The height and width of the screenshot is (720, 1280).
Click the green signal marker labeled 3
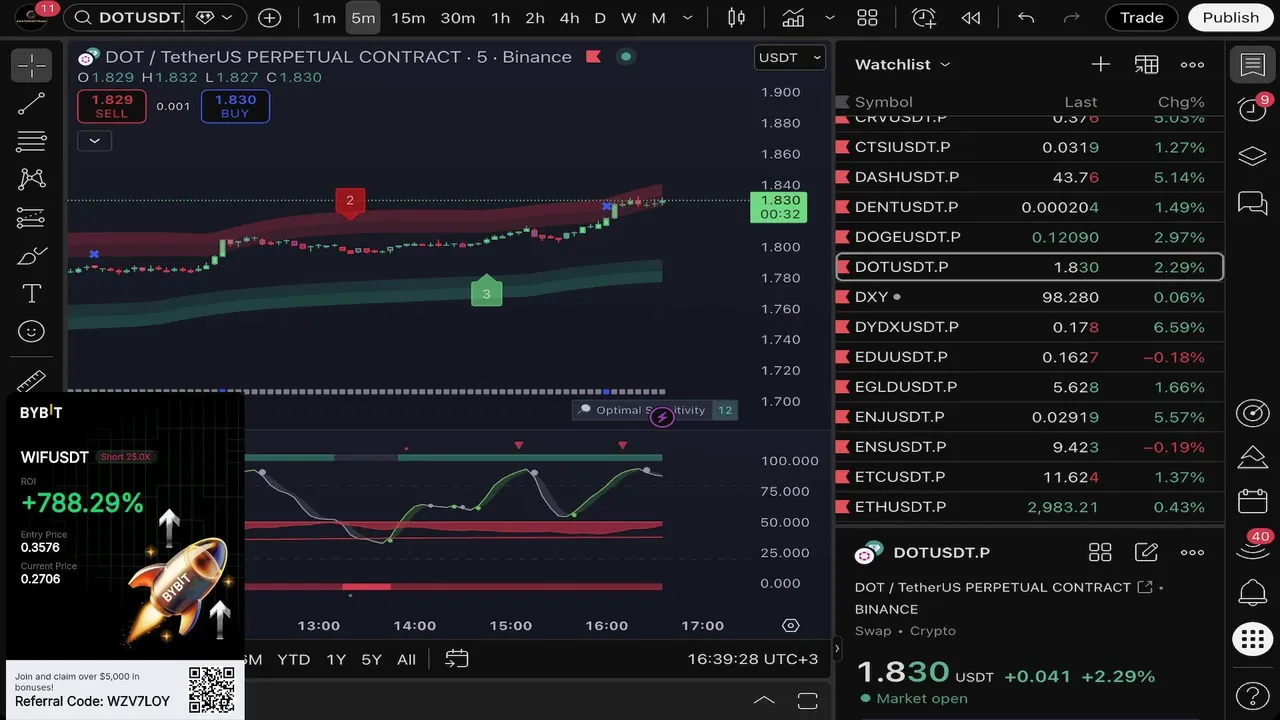coord(487,292)
